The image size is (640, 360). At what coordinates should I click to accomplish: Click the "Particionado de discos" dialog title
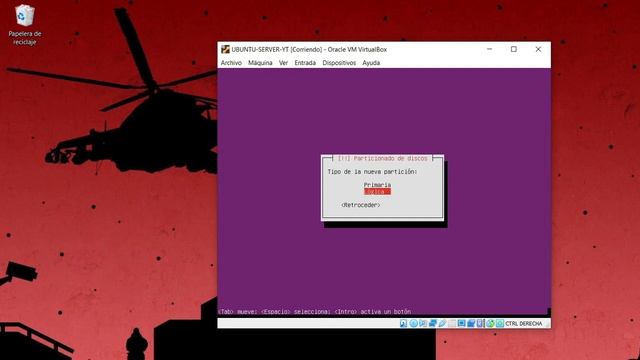tap(382, 158)
